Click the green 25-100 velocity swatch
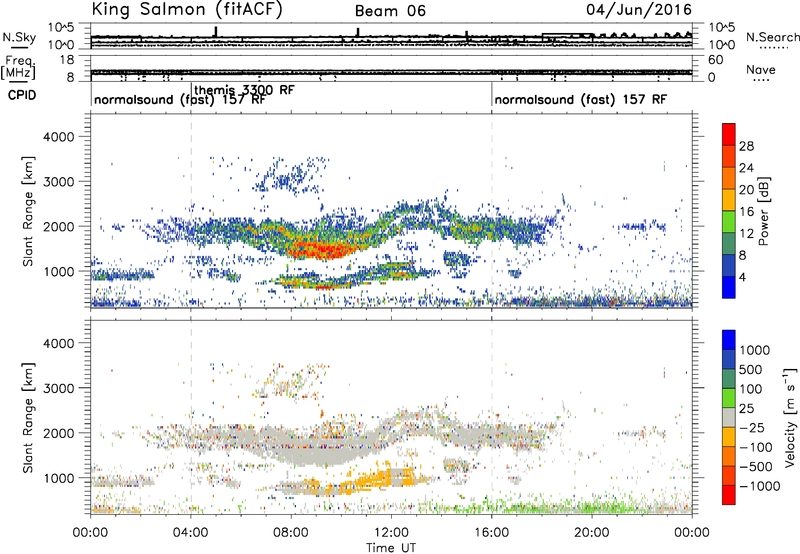This screenshot has height=554, width=800. pos(729,398)
